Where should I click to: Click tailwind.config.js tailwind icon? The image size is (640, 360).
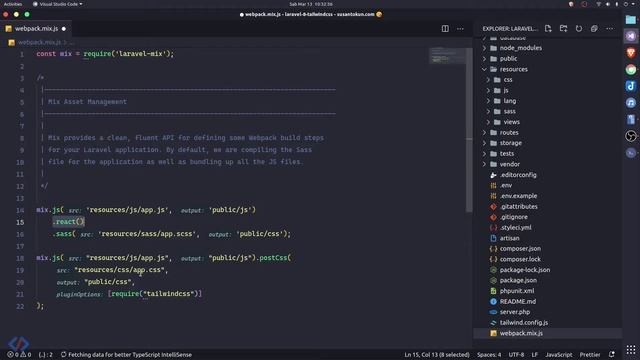pyautogui.click(x=493, y=322)
